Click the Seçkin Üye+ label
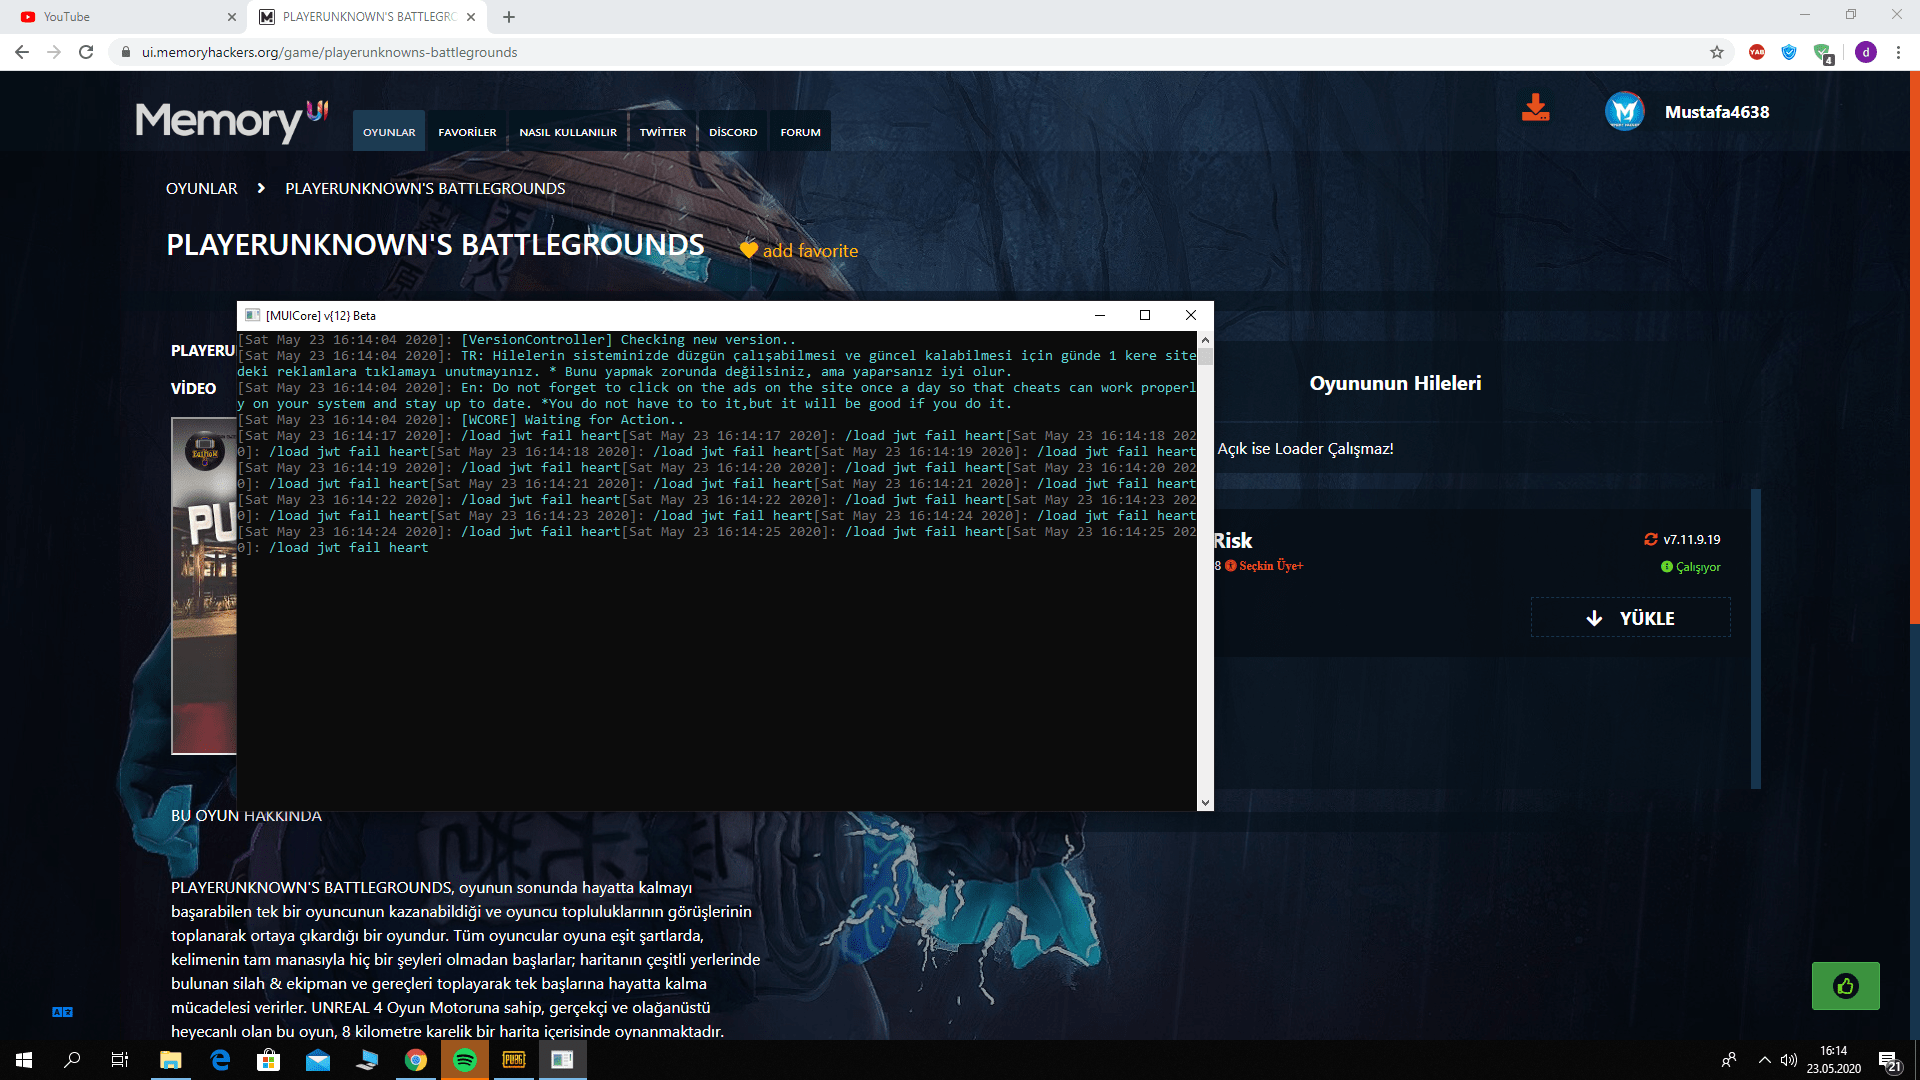Image resolution: width=1920 pixels, height=1080 pixels. [1265, 566]
